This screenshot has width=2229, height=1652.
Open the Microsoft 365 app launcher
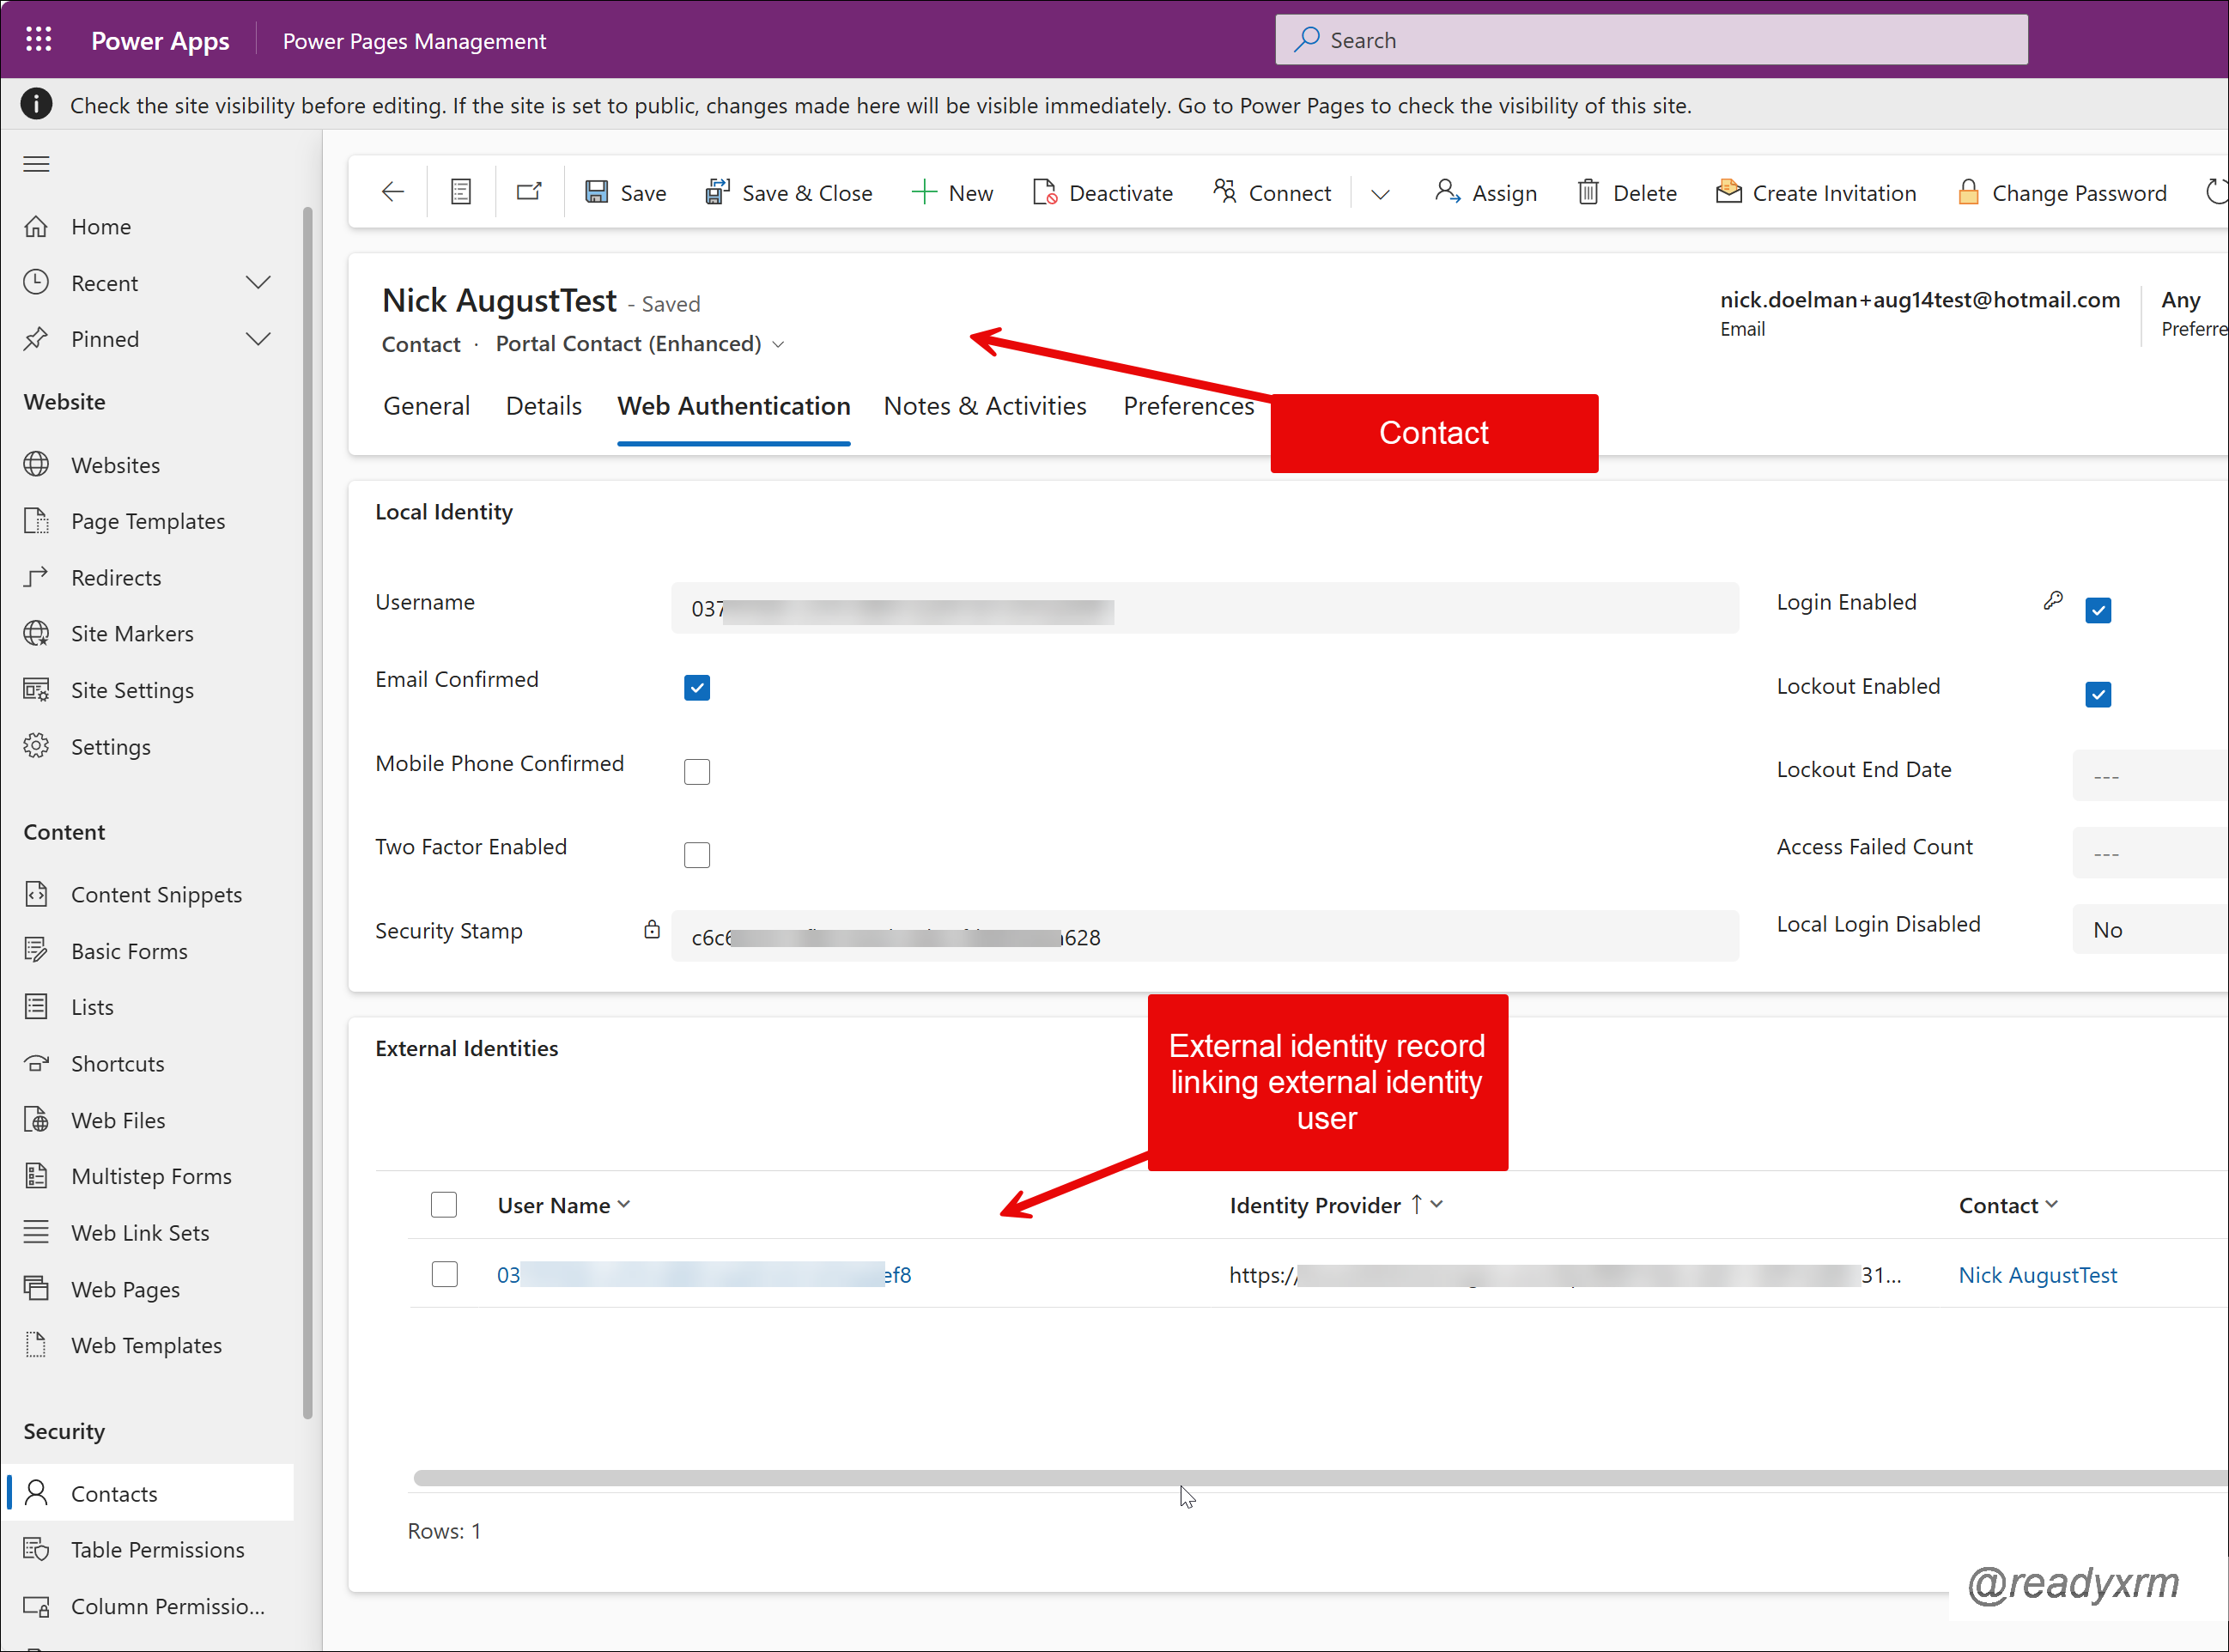pos(38,39)
